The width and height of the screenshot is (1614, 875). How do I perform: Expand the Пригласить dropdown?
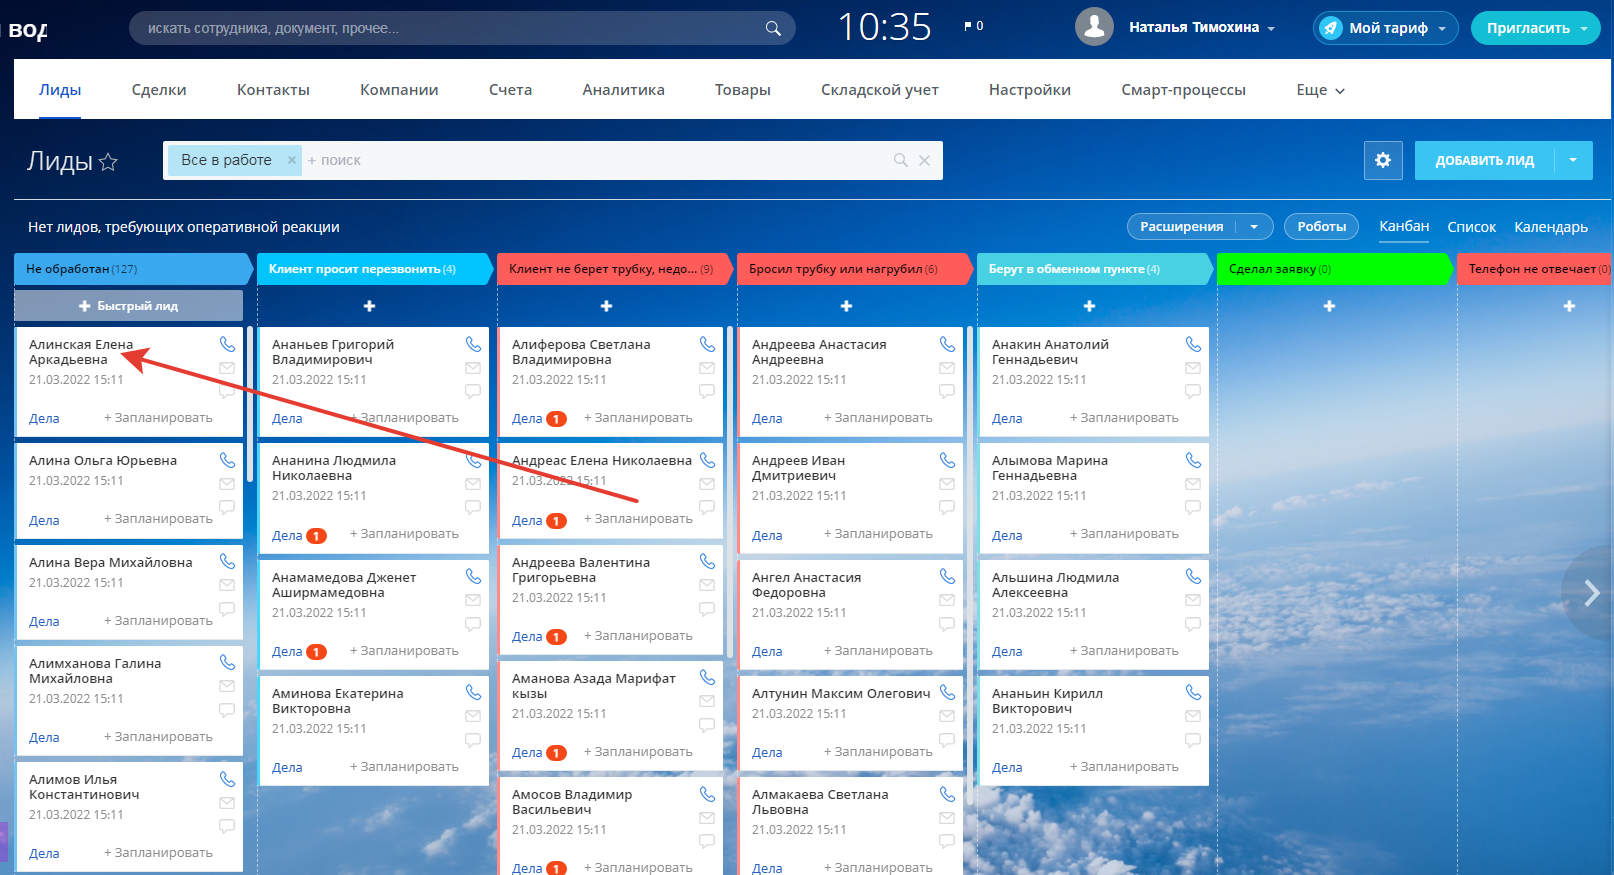click(1584, 29)
